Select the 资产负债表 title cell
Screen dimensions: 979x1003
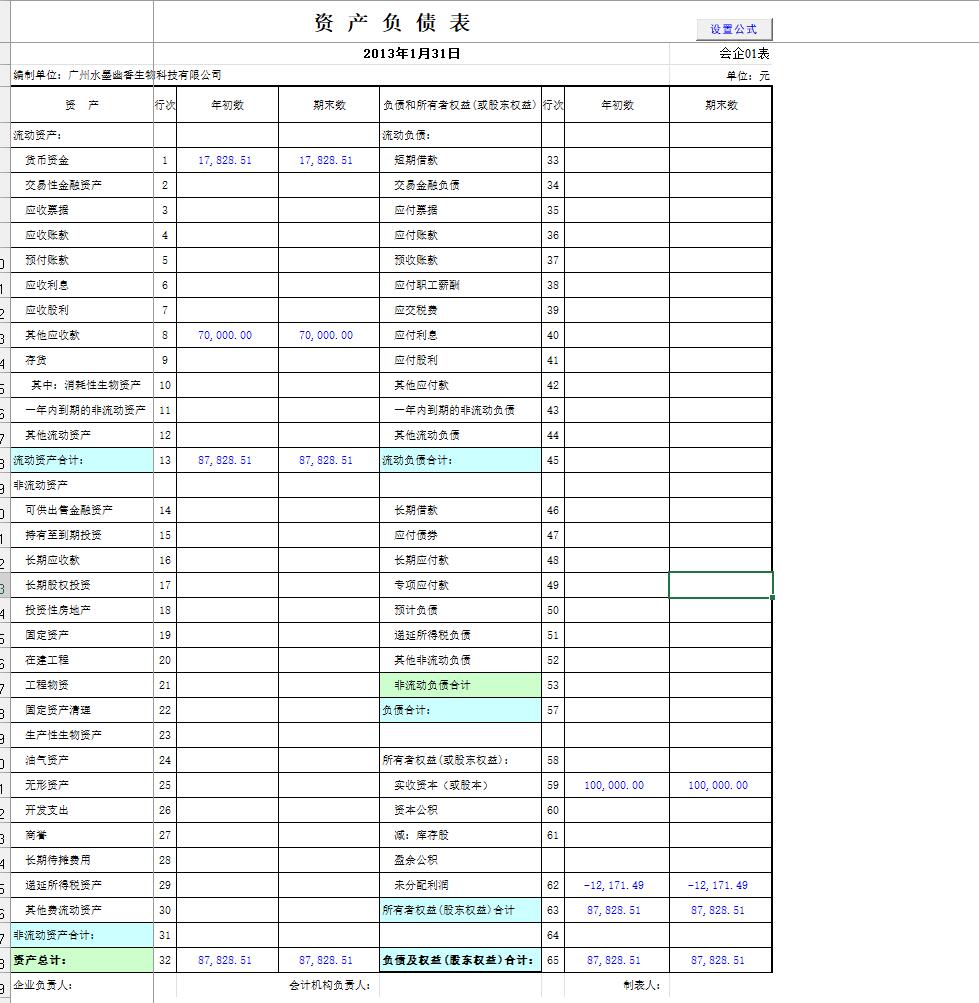click(392, 24)
